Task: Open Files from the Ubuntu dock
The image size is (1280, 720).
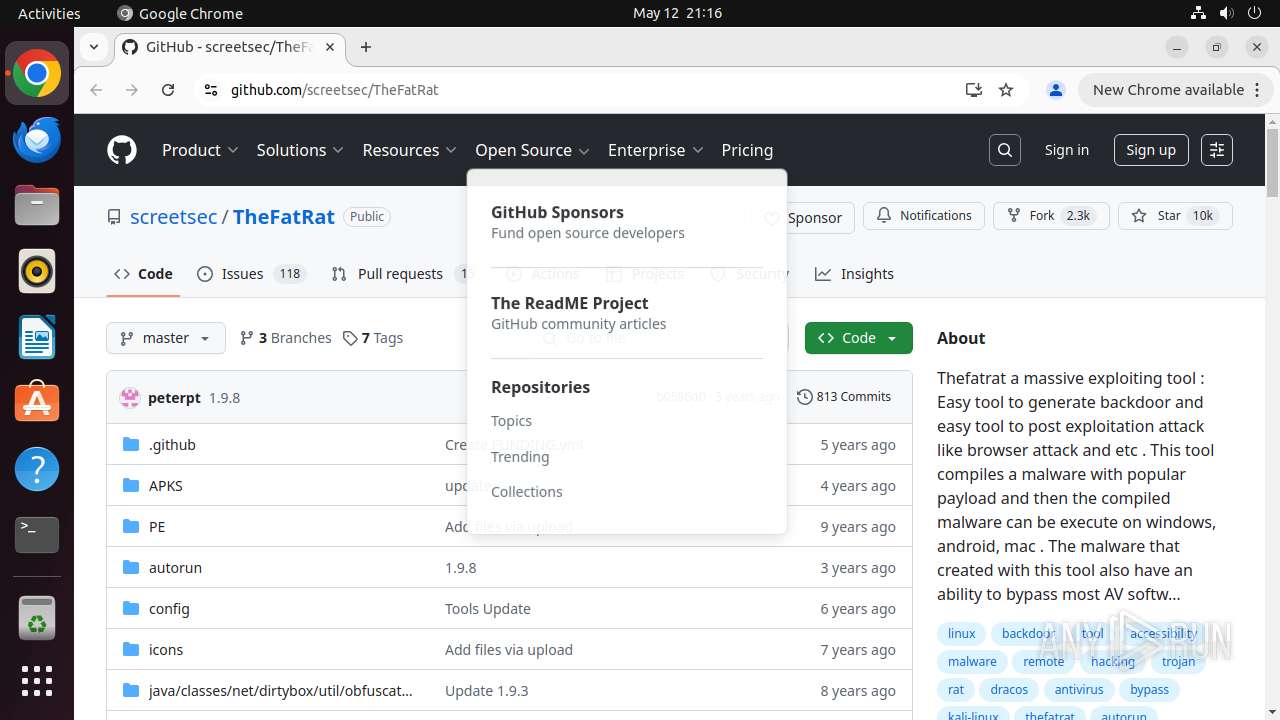Action: tap(37, 206)
